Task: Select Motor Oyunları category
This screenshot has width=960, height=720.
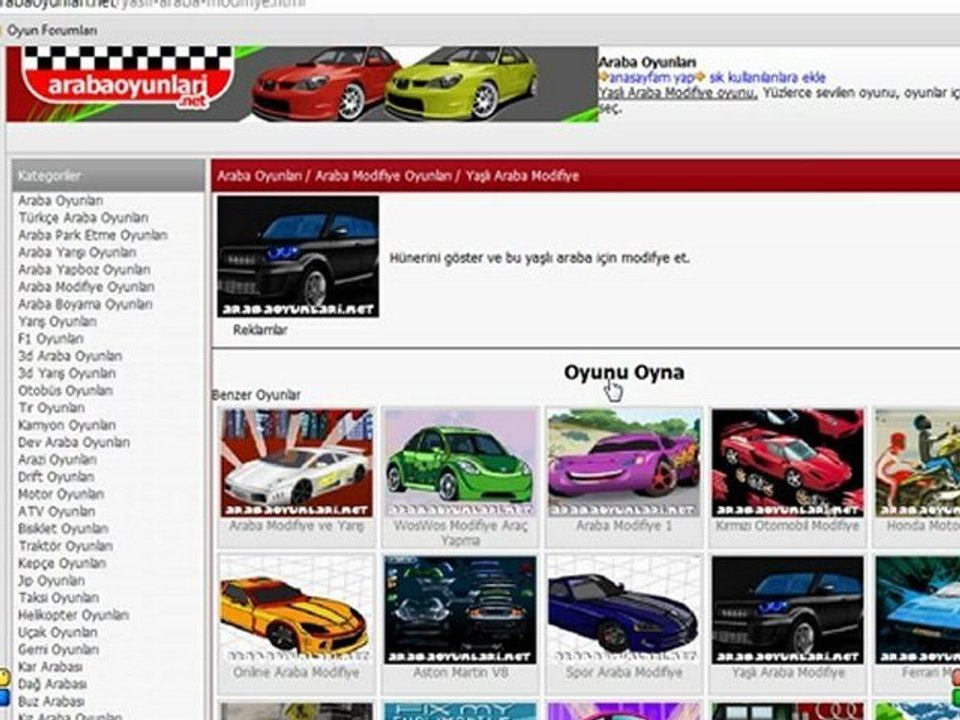Action: point(61,493)
